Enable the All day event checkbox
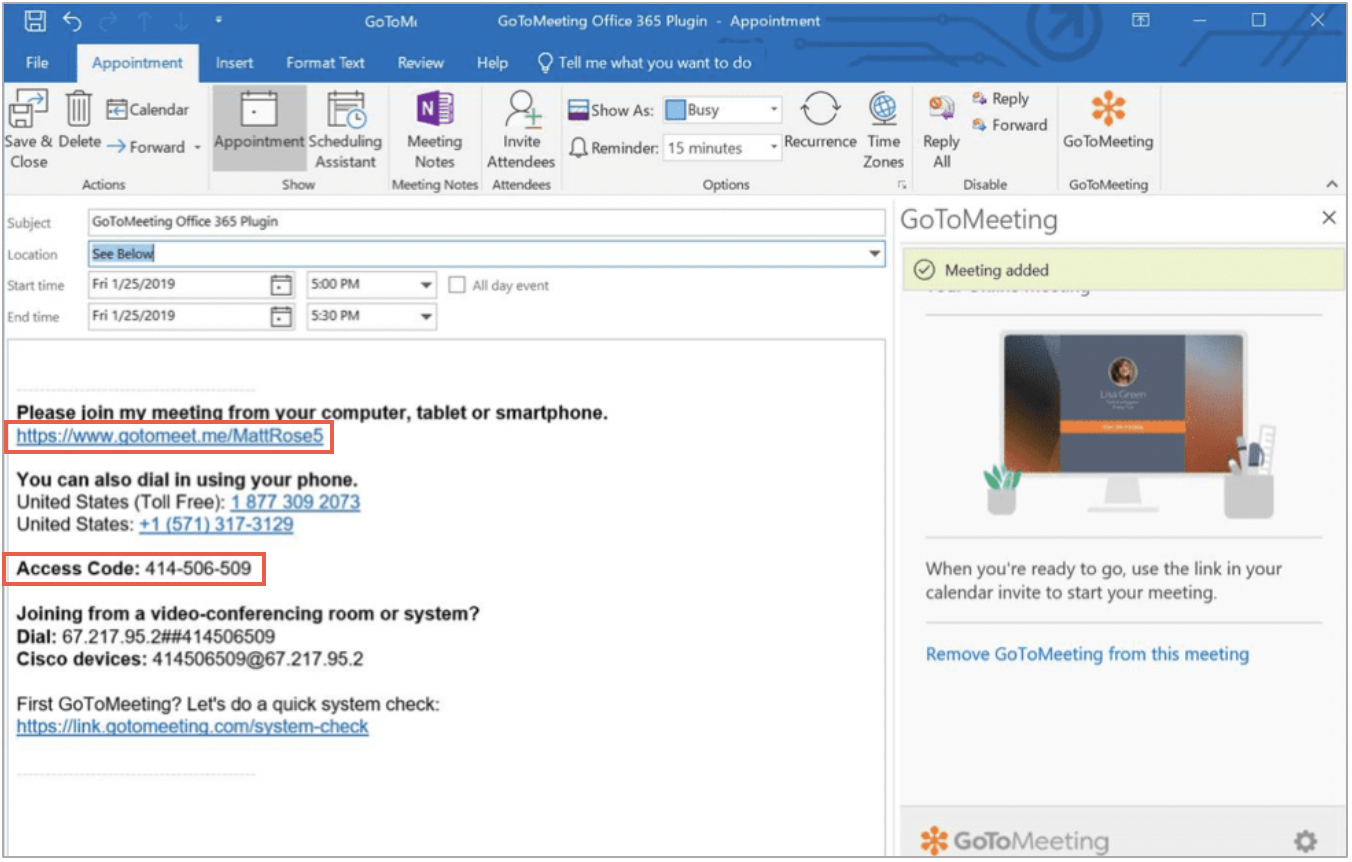 pos(458,285)
